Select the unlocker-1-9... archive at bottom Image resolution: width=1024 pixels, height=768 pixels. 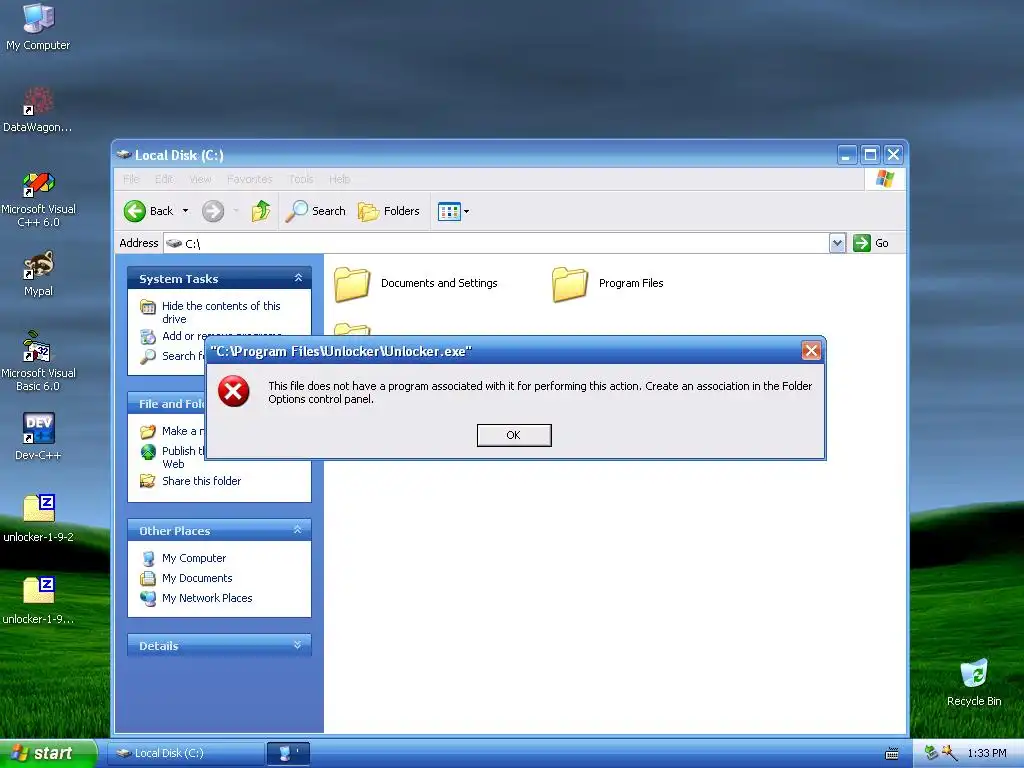[38, 600]
